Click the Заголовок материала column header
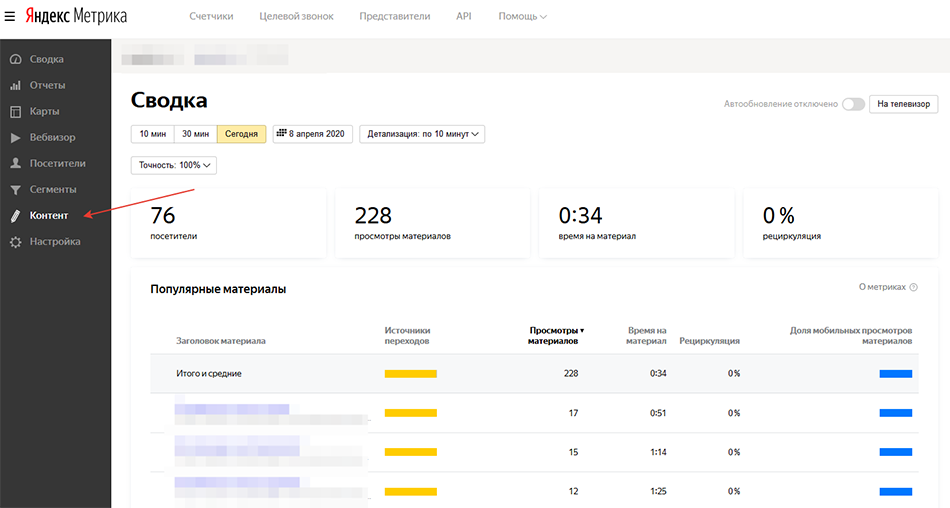This screenshot has width=950, height=508. point(221,341)
